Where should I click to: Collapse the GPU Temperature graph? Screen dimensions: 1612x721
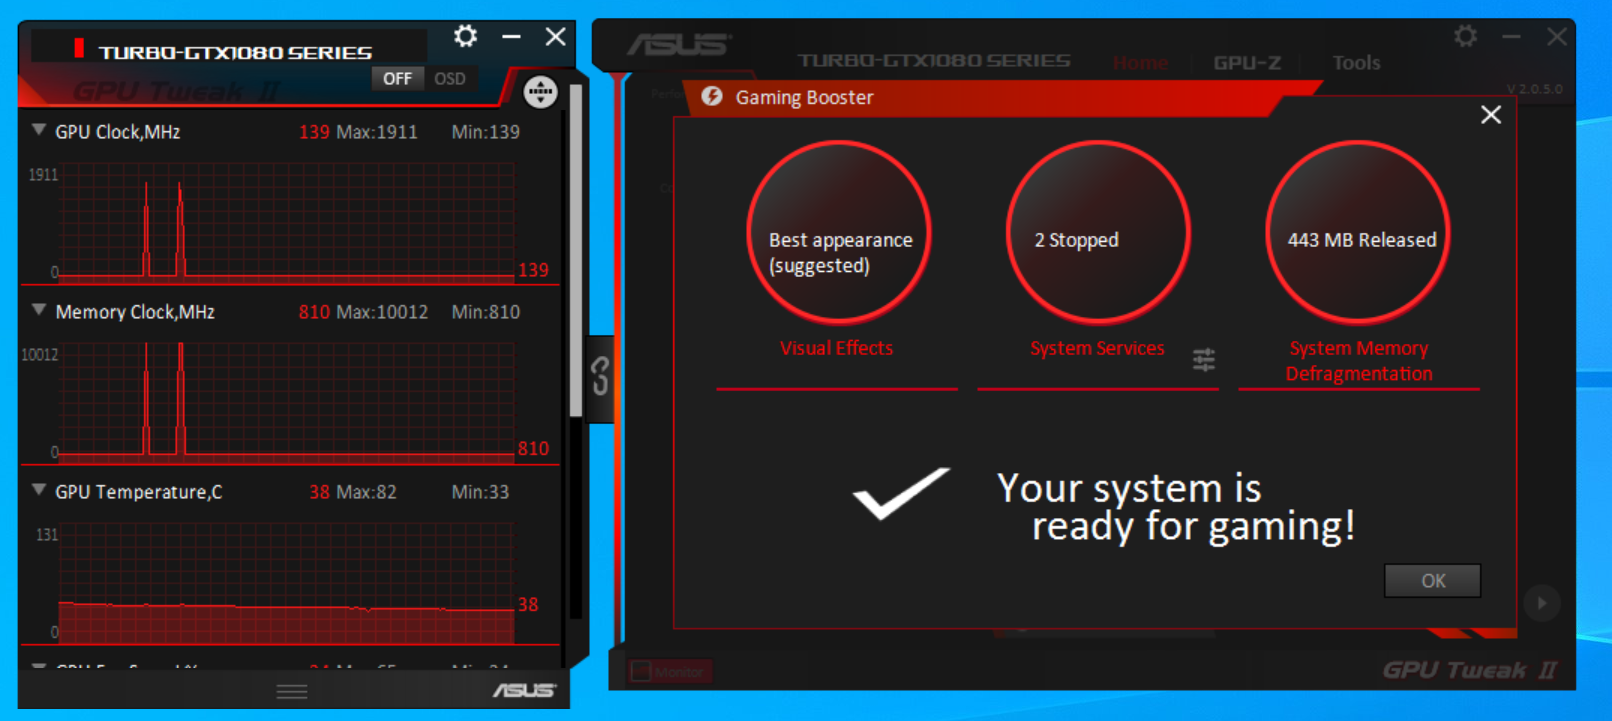coord(39,490)
